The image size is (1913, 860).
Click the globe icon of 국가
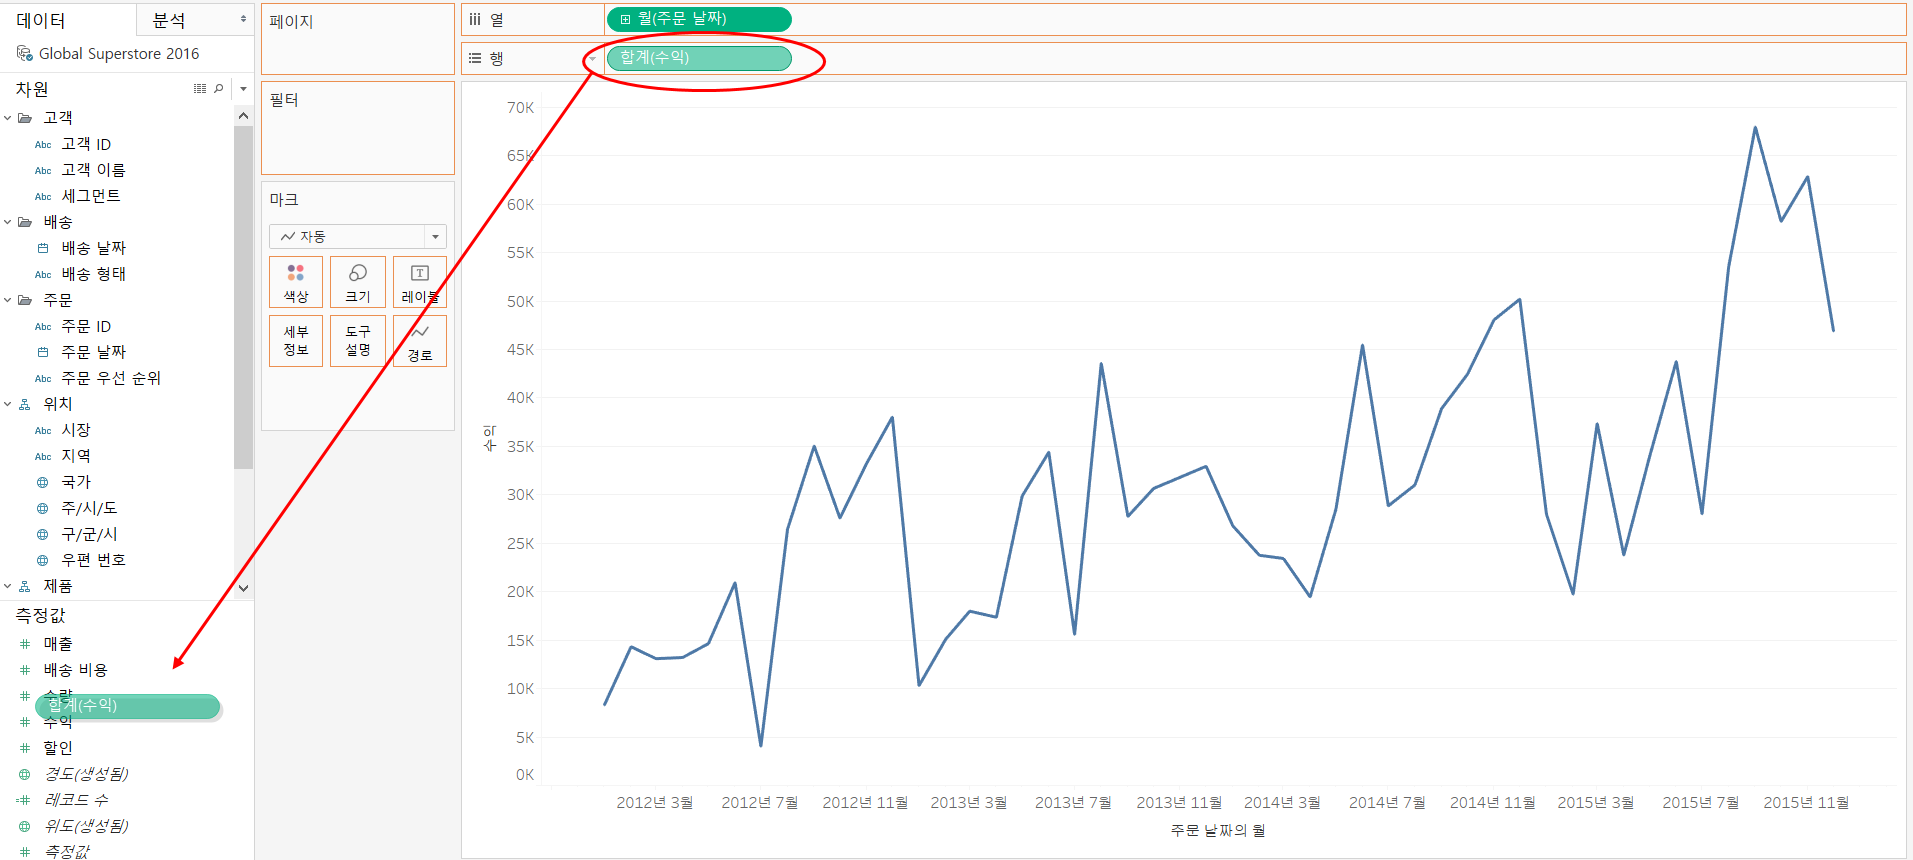coord(43,482)
